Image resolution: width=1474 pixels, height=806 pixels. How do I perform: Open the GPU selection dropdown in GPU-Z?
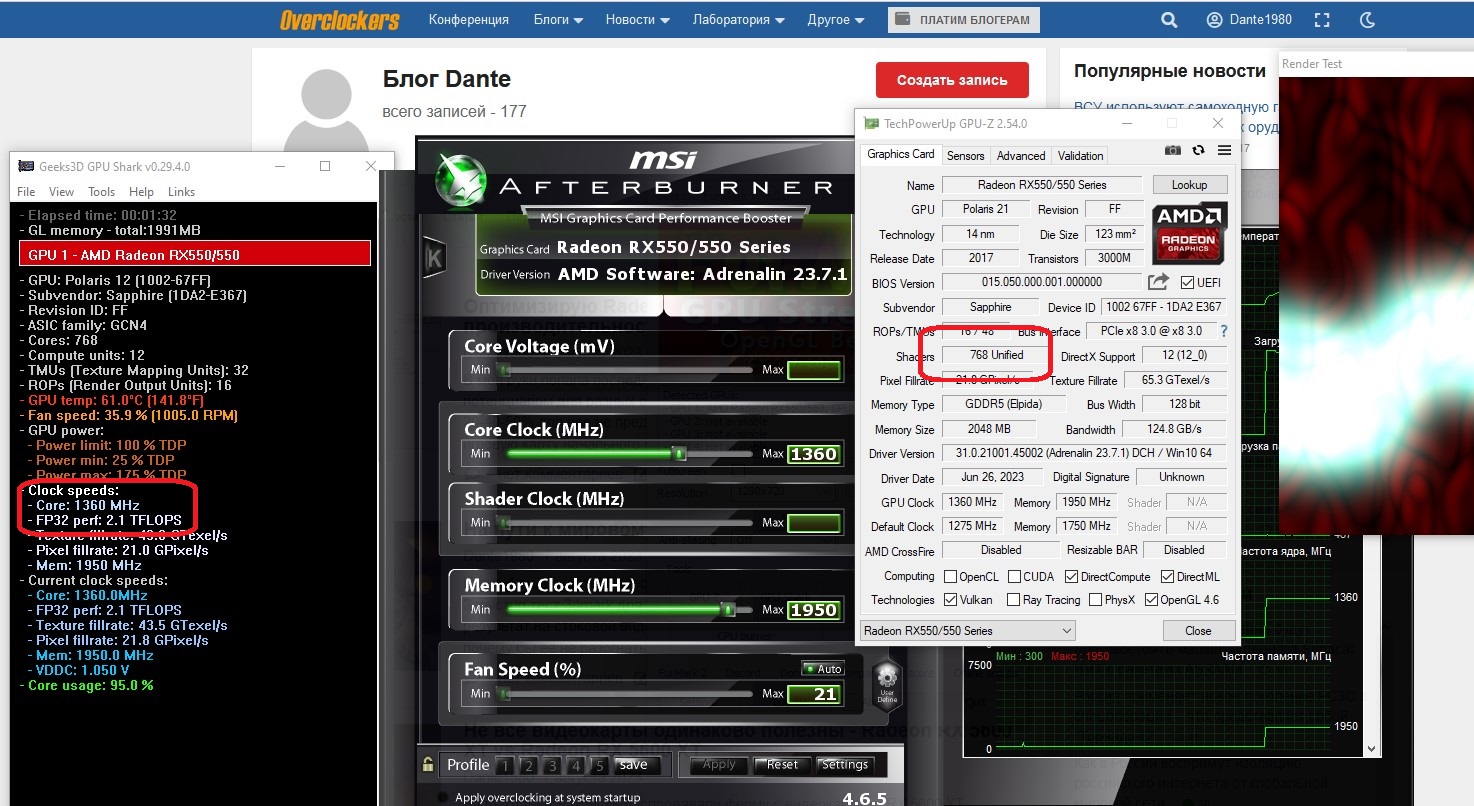point(968,631)
